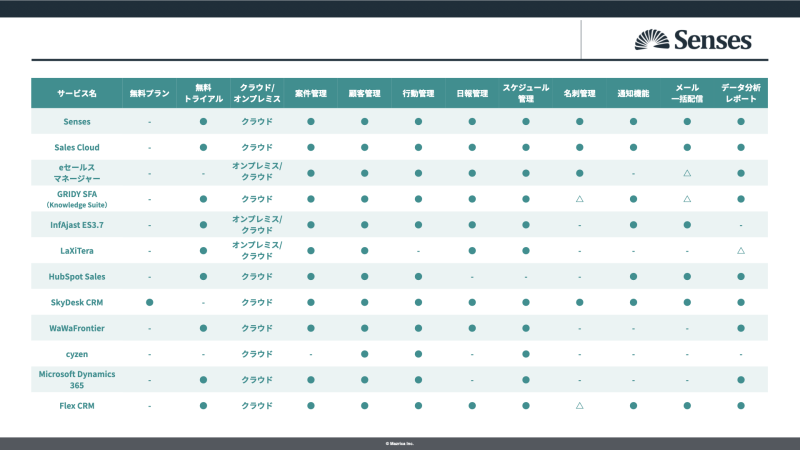Screen dimensions: 800x450
Task: Click the copyright text in the footer
Action: [399, 444]
